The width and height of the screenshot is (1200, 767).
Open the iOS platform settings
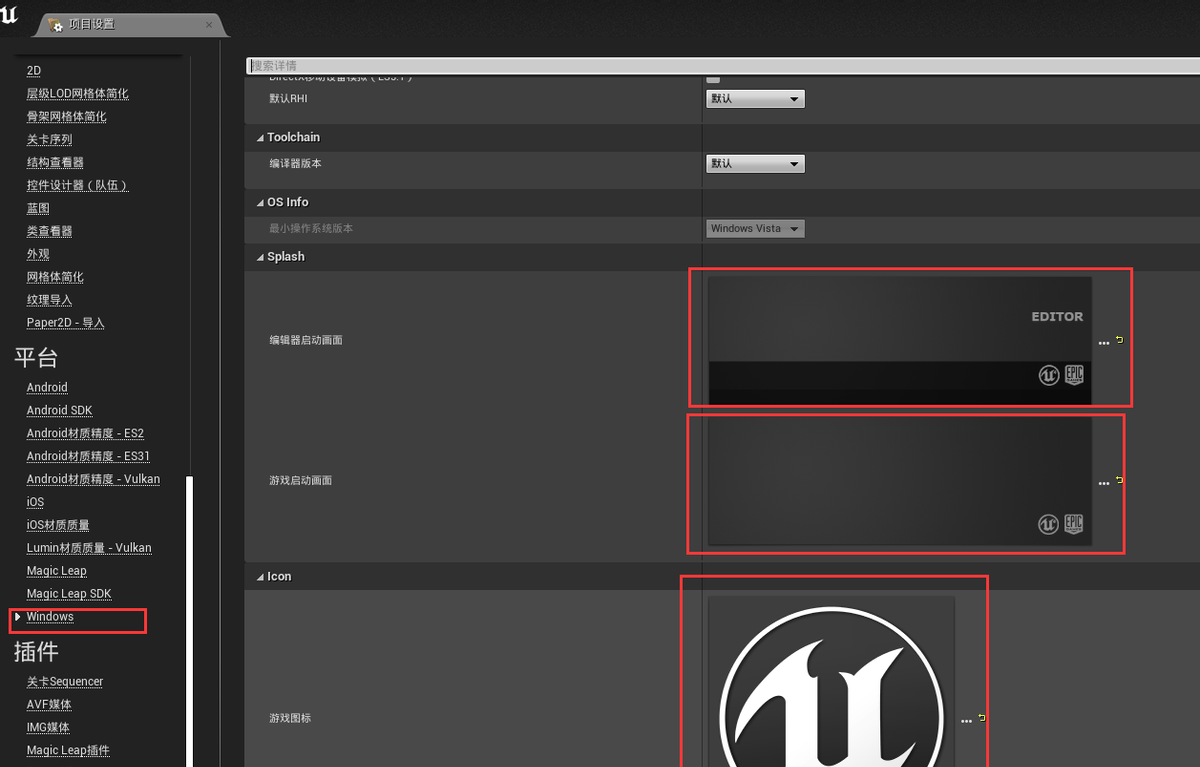click(x=35, y=503)
